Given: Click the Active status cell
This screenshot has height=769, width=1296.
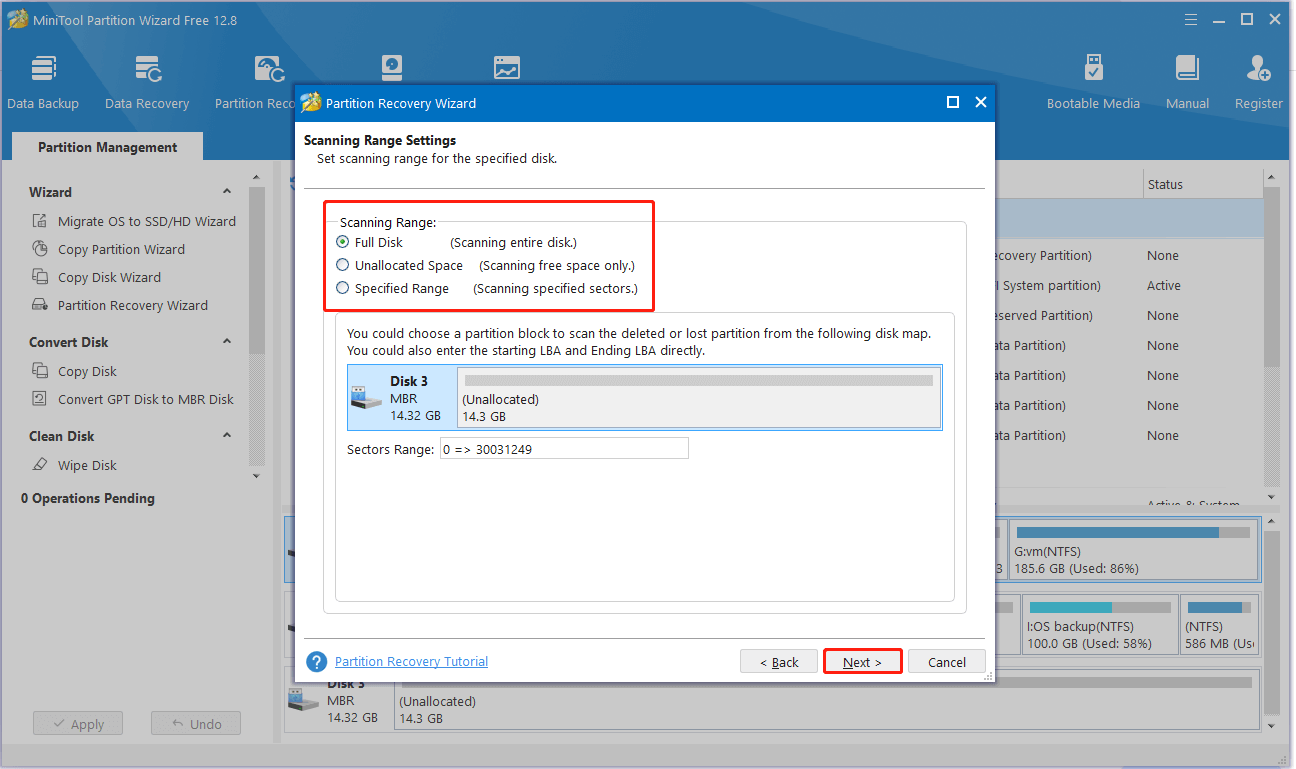Looking at the screenshot, I should coord(1163,285).
